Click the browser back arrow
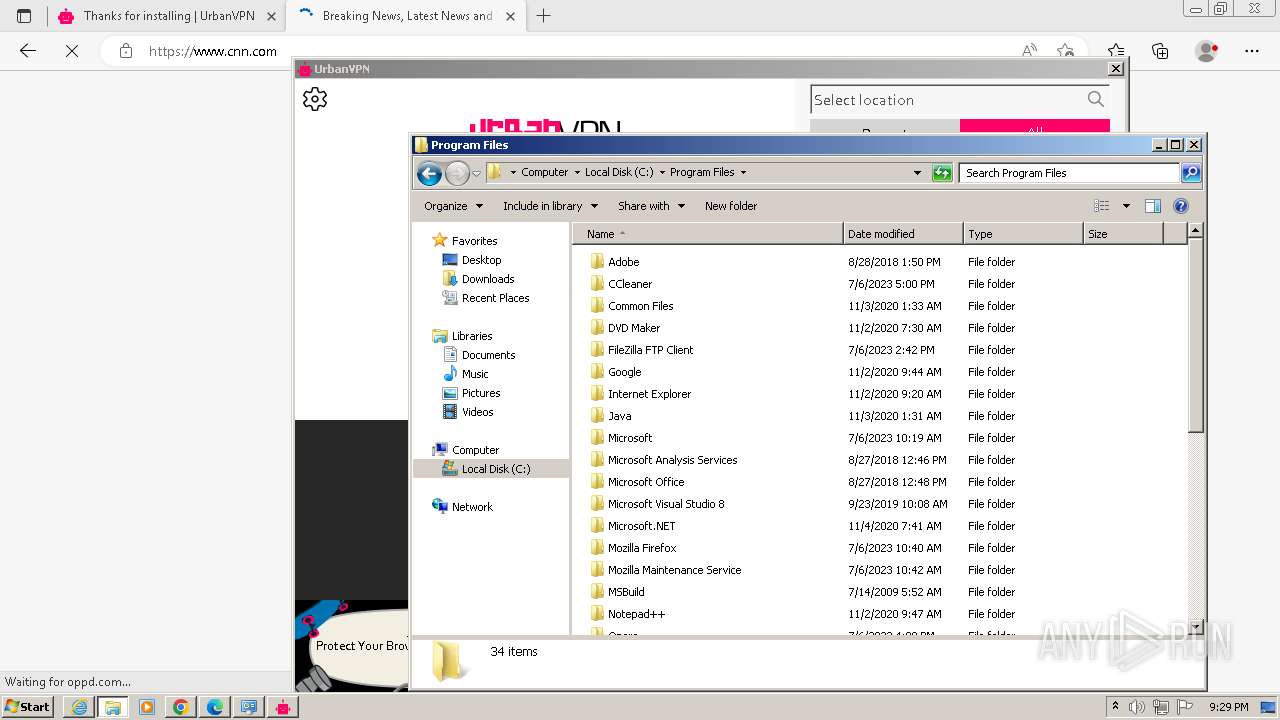 28,51
